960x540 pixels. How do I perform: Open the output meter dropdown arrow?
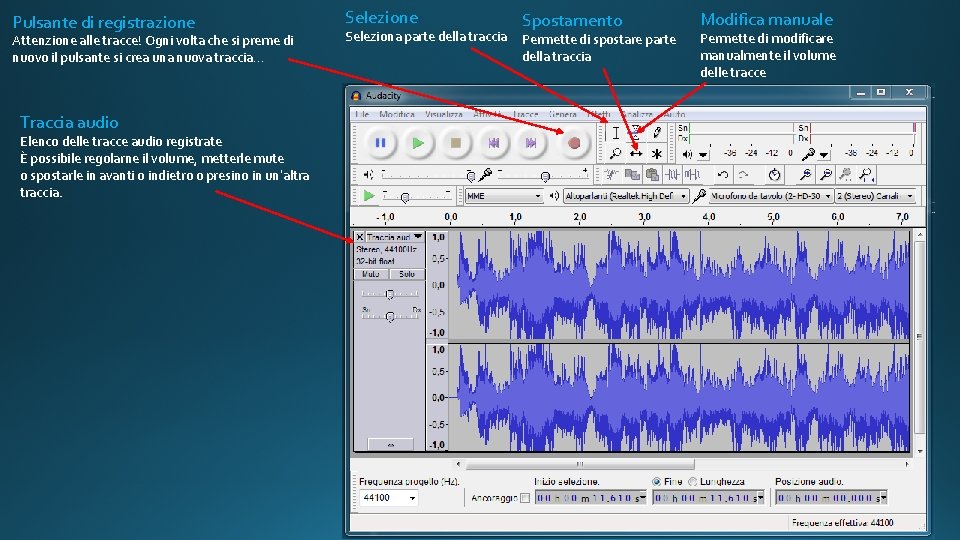(x=703, y=155)
